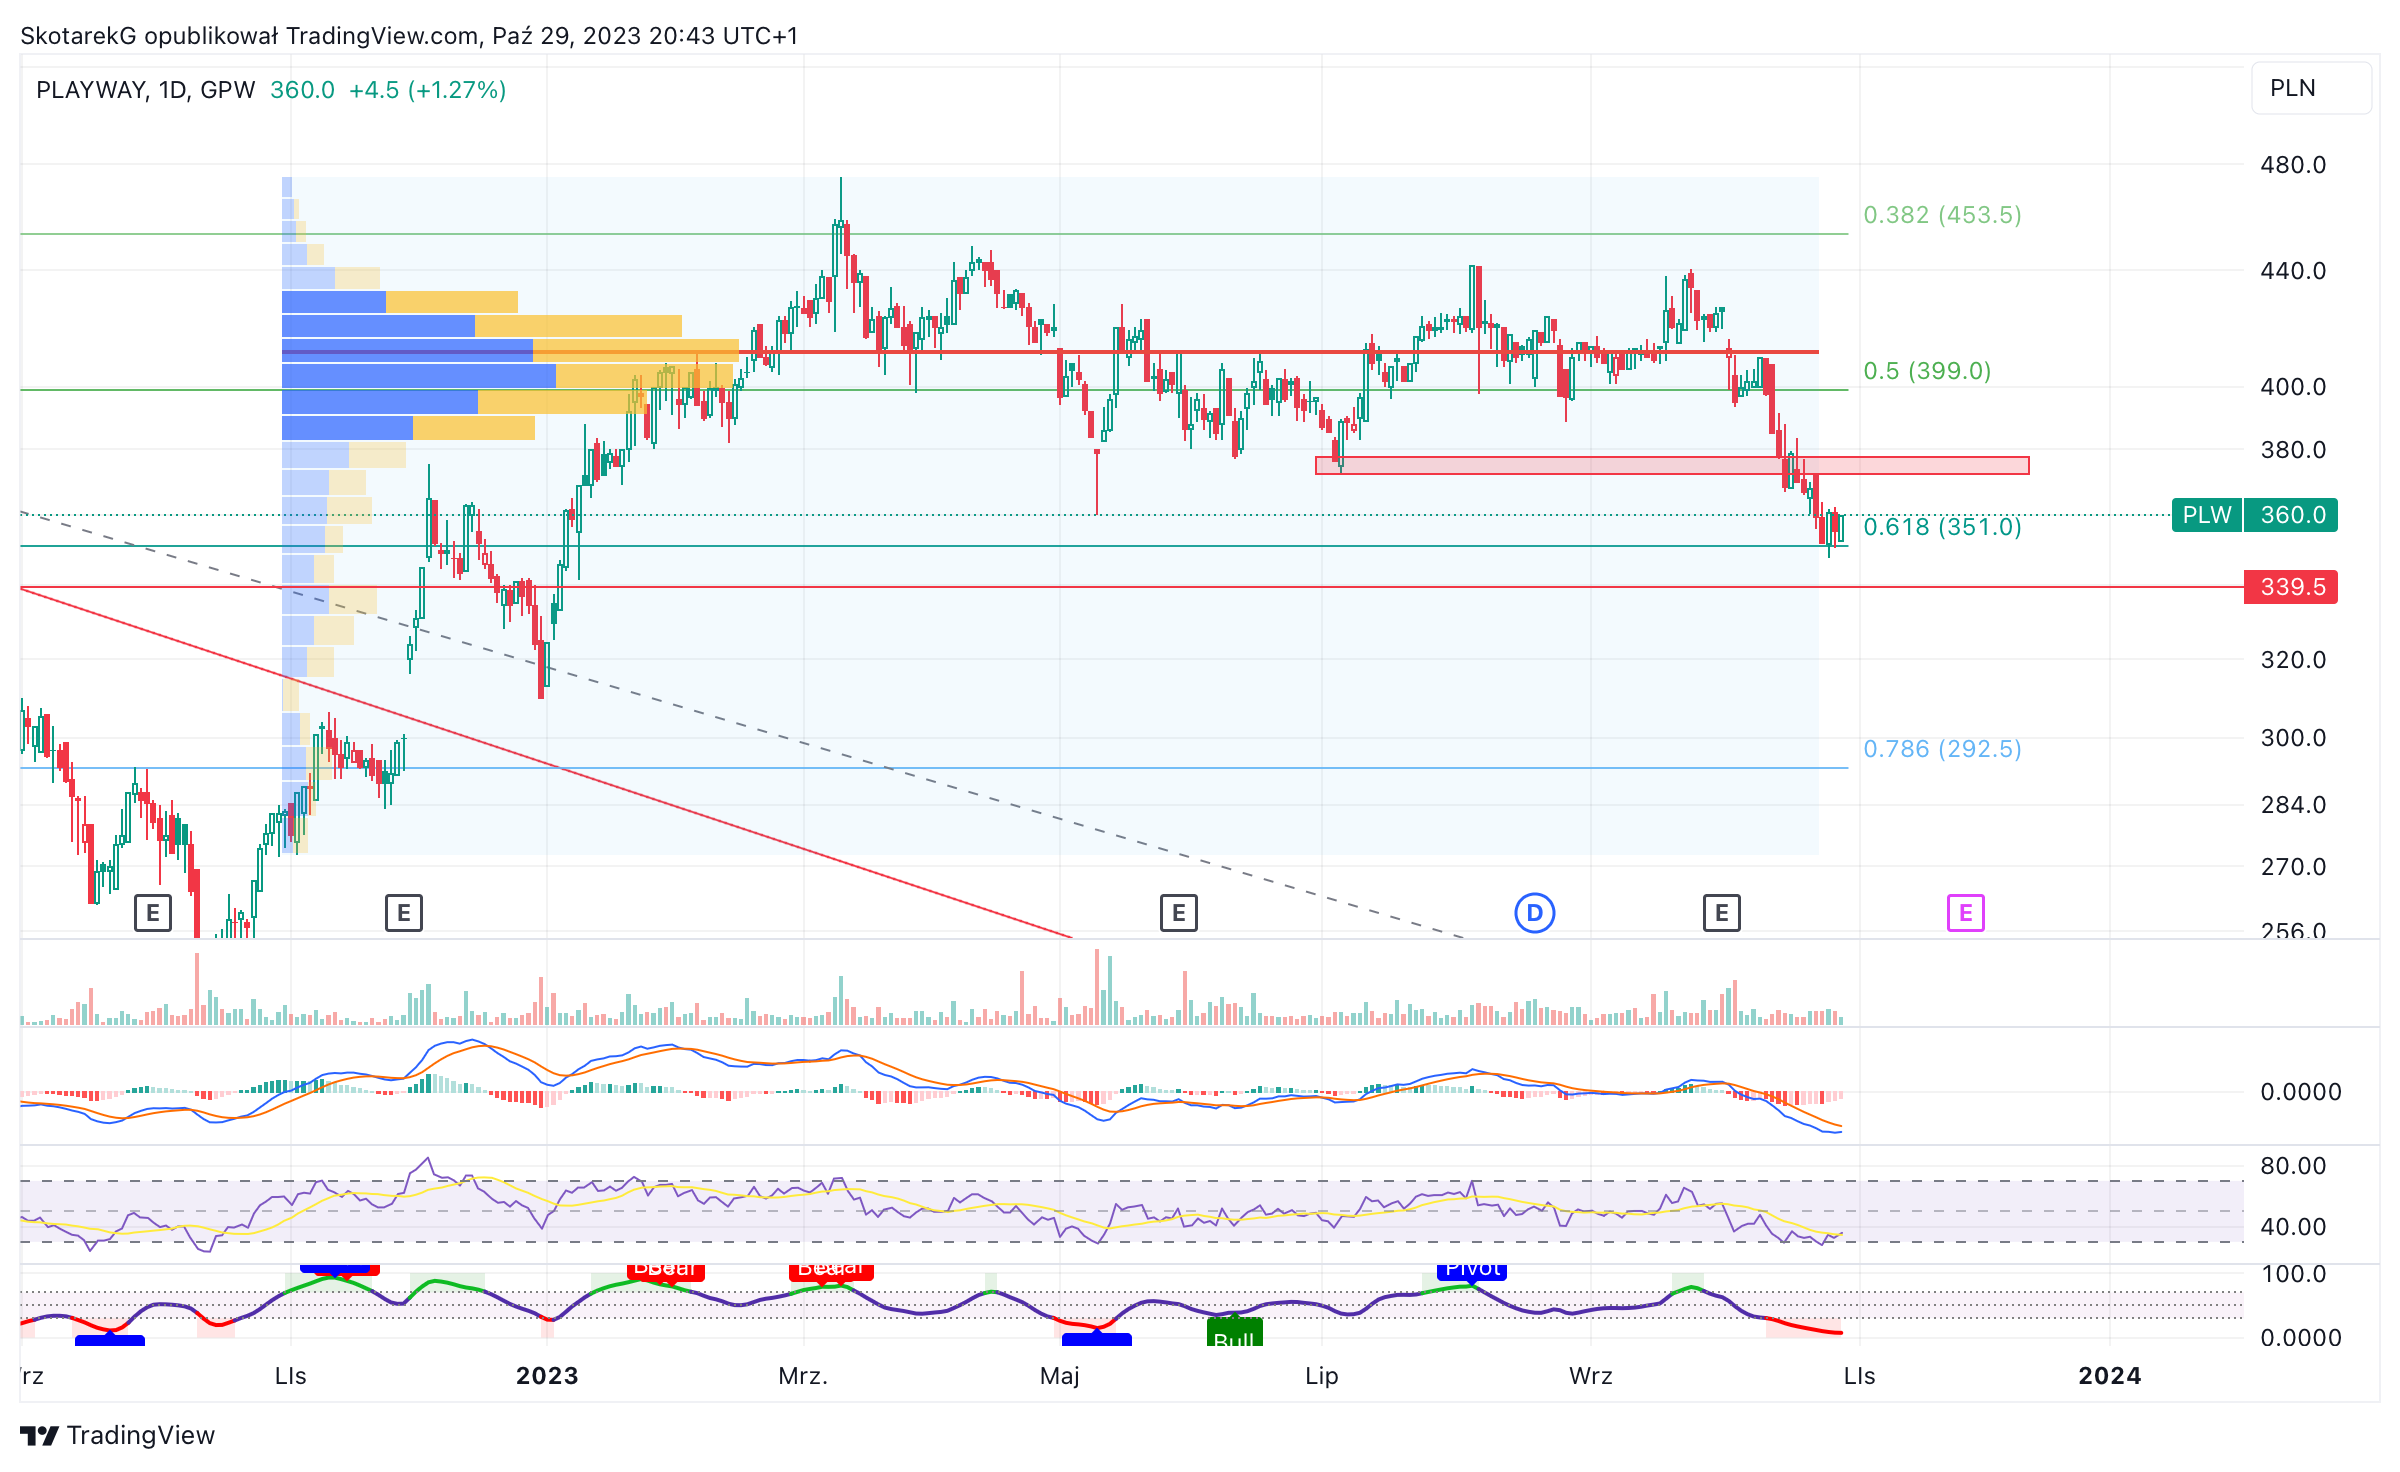Screen dimensions: 2400x1472
Task: Click the red supply zone rectangle
Action: 1672,465
